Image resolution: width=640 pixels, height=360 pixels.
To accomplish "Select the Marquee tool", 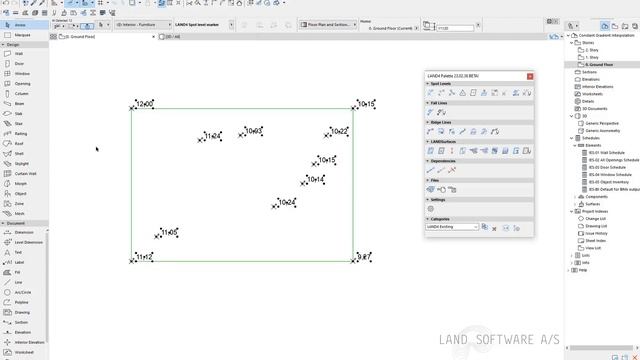I will [x=24, y=35].
